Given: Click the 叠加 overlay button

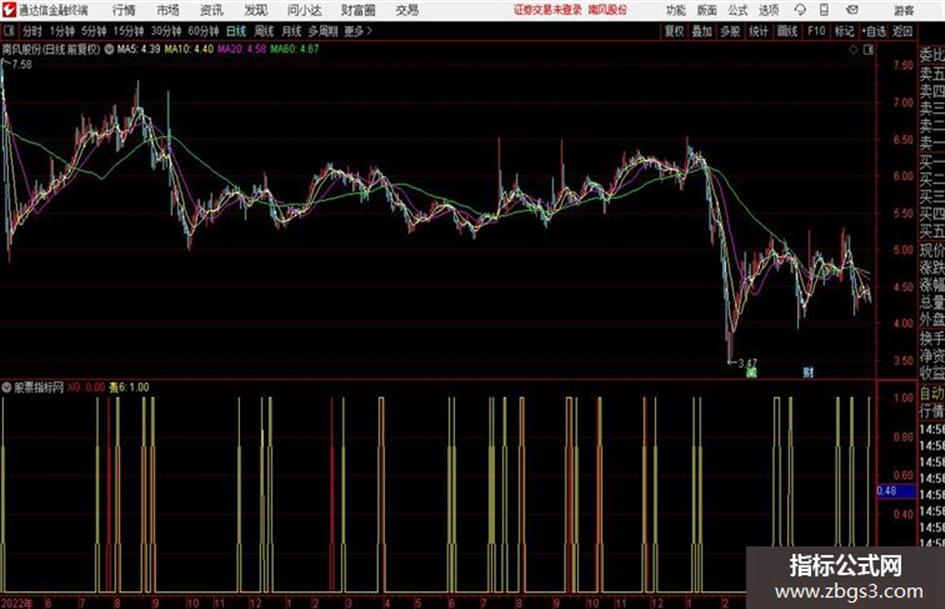Looking at the screenshot, I should (702, 31).
